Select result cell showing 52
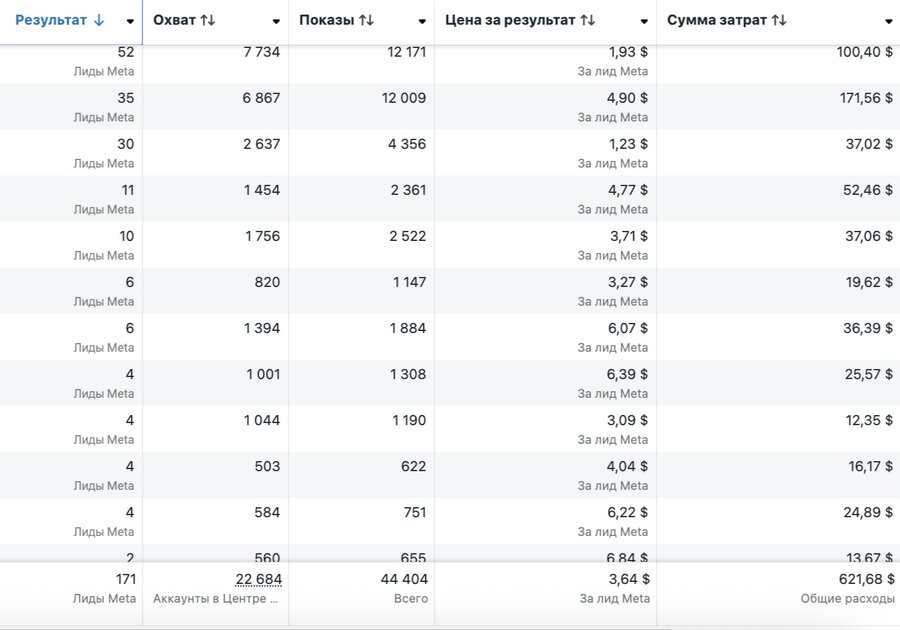This screenshot has width=900, height=630. (x=126, y=52)
